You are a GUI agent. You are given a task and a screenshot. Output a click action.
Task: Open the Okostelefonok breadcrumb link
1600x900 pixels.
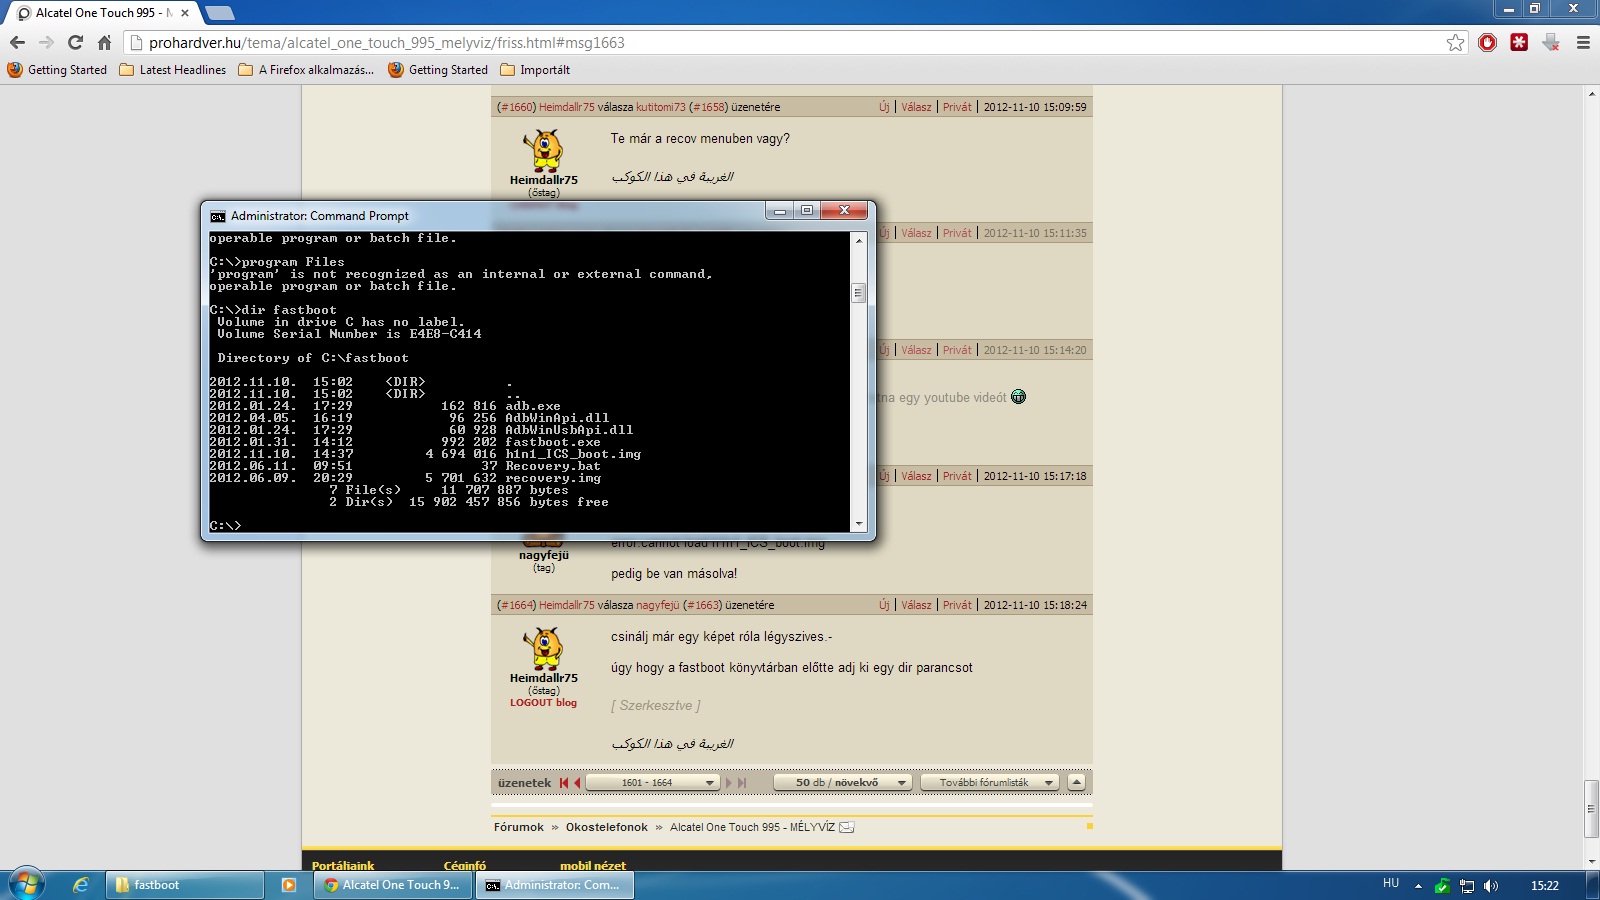click(x=607, y=827)
